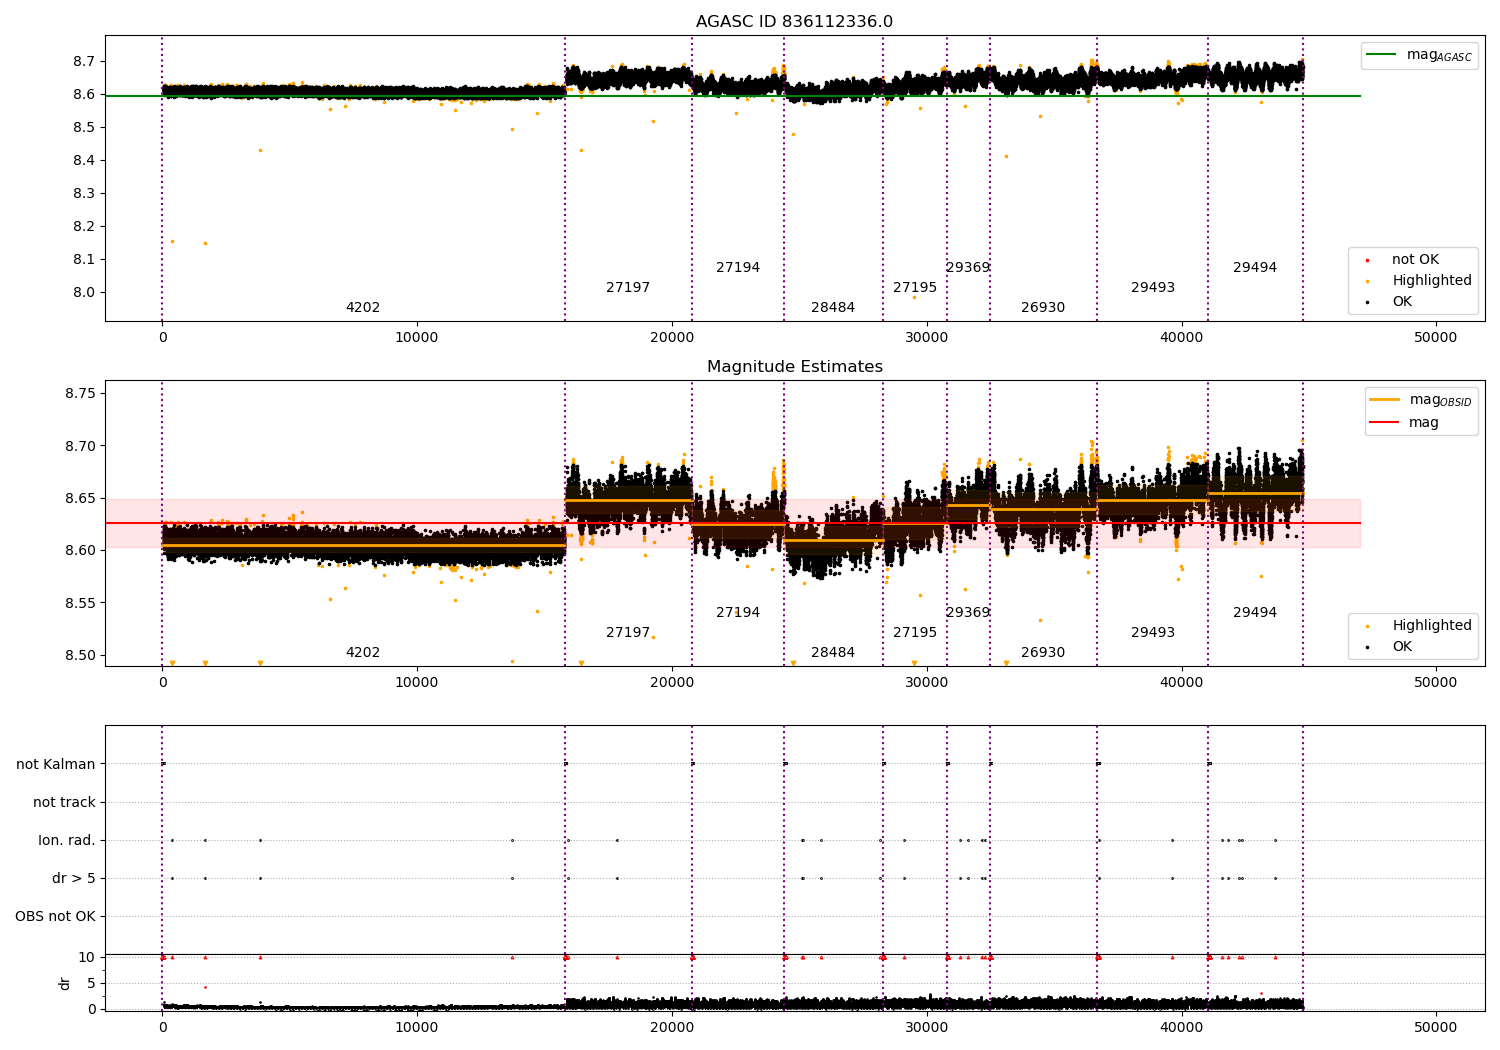Select obsid label 27195 in top plot

tap(915, 288)
